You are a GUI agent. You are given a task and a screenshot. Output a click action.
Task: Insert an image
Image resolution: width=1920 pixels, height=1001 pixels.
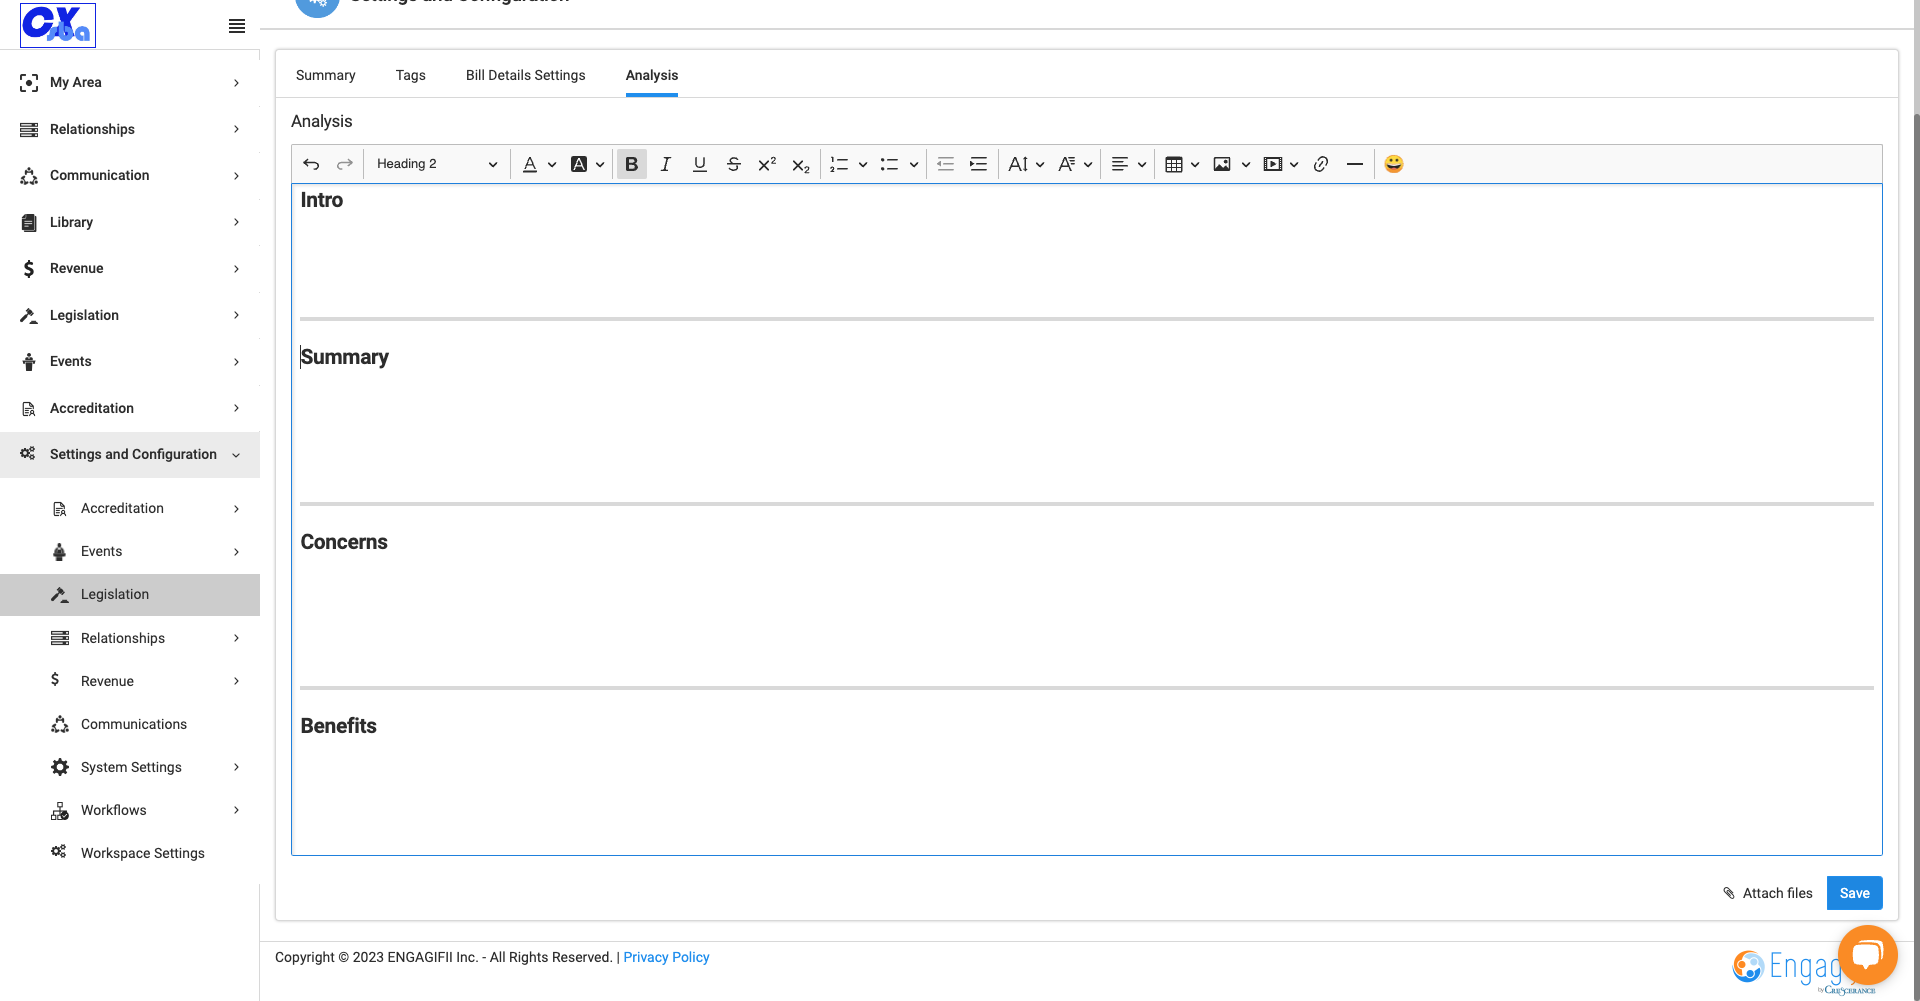[x=1222, y=164]
